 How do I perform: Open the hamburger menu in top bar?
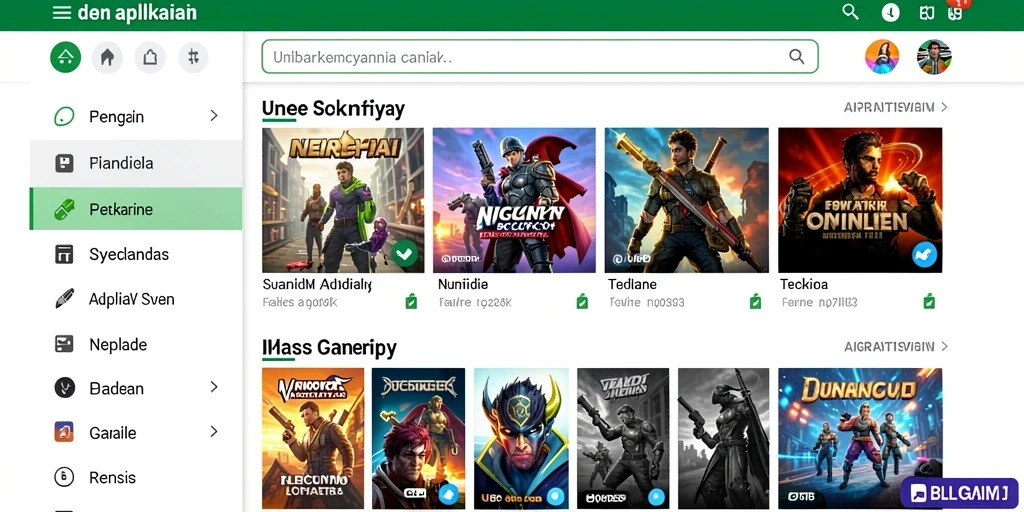pos(62,12)
